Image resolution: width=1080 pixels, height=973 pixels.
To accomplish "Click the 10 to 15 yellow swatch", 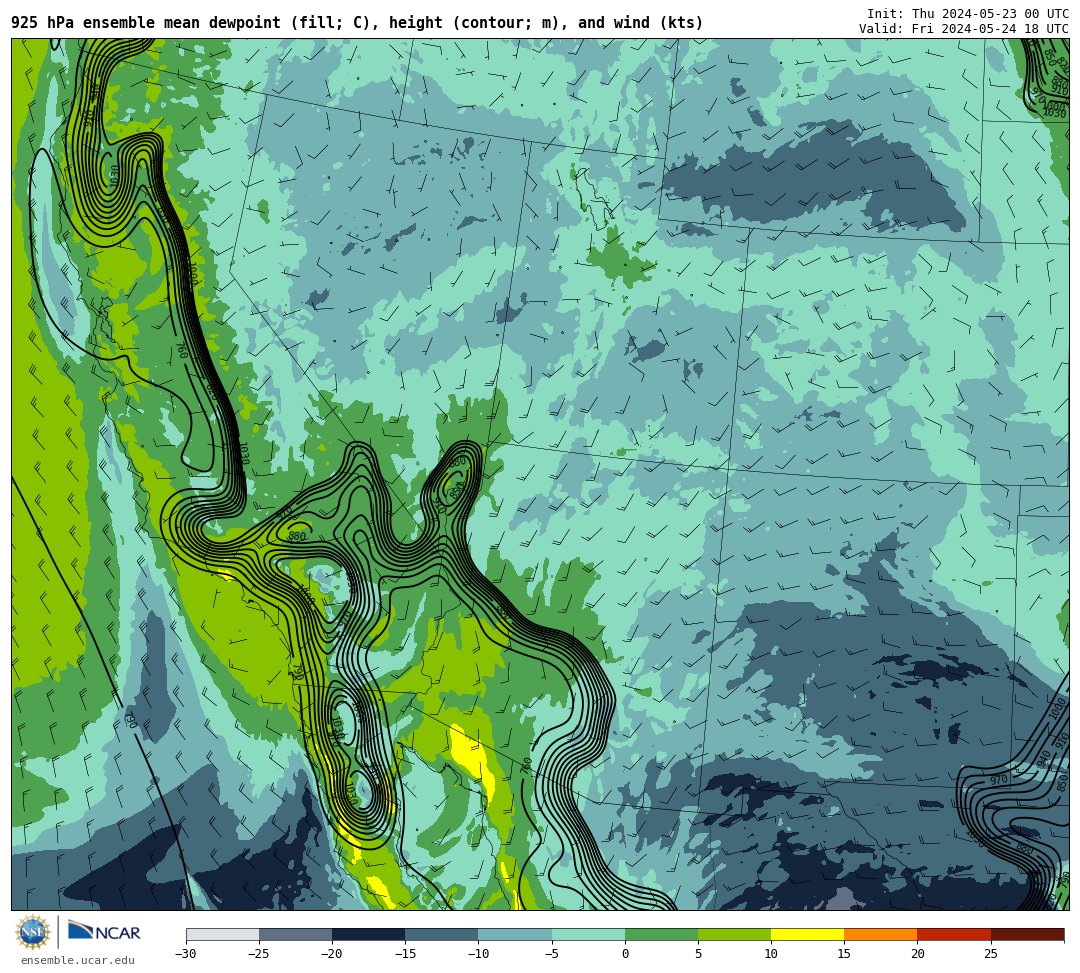I will coord(807,934).
